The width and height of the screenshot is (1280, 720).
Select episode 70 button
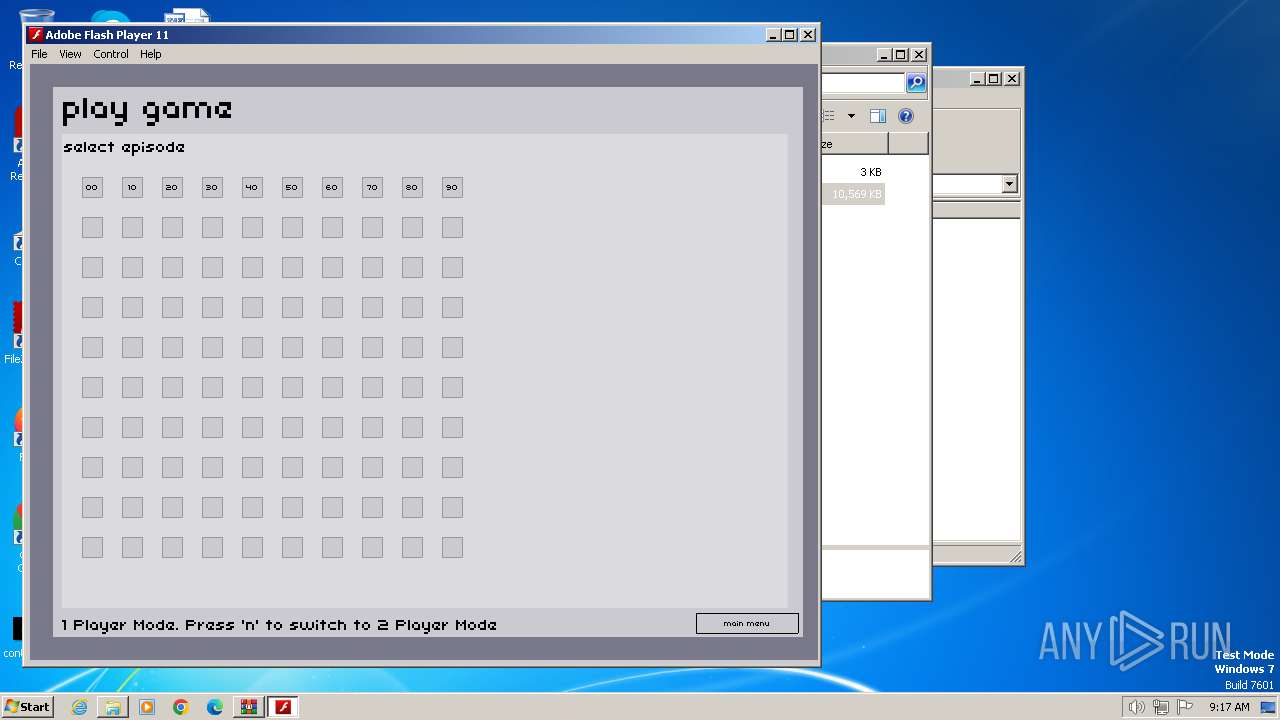(372, 187)
